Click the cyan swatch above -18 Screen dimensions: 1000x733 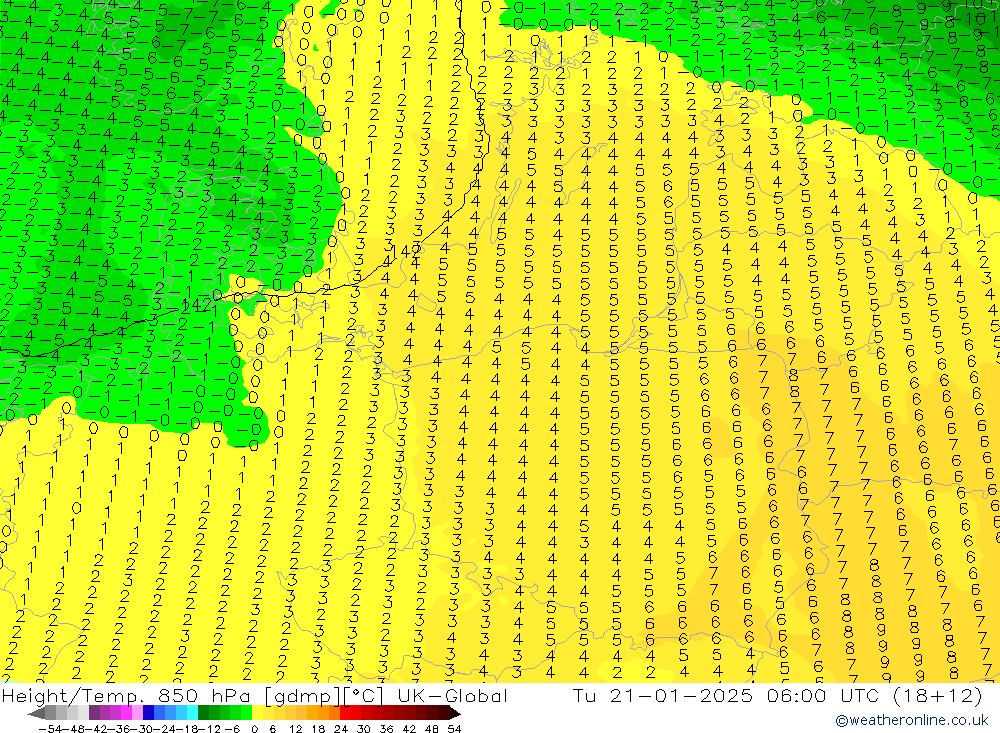coord(193,713)
